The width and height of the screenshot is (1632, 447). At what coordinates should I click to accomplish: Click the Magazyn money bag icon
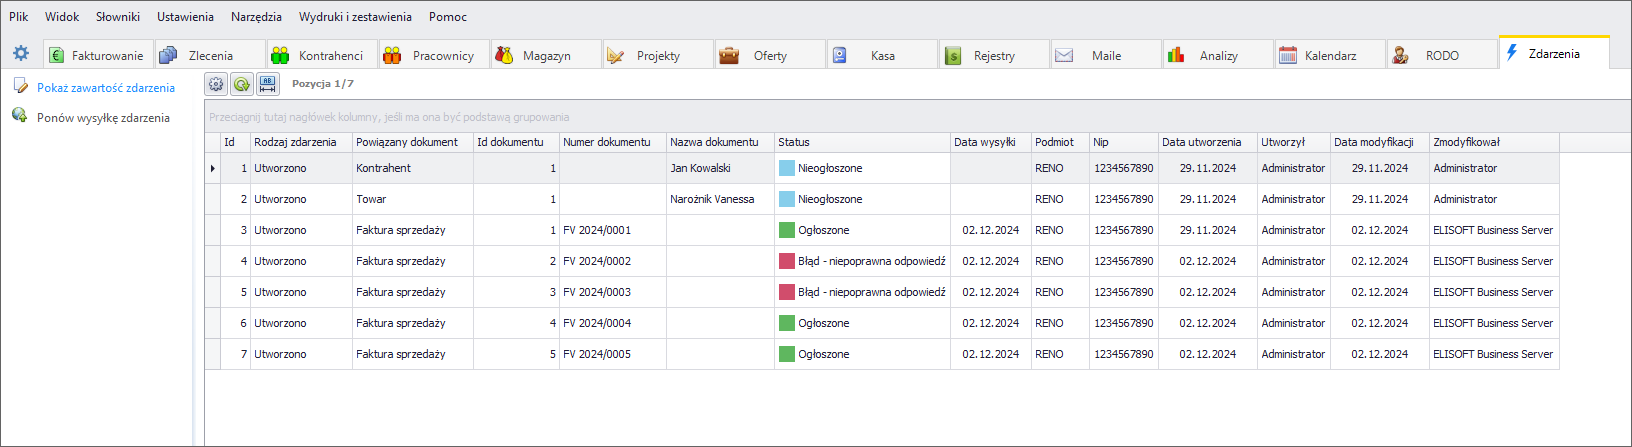click(505, 55)
